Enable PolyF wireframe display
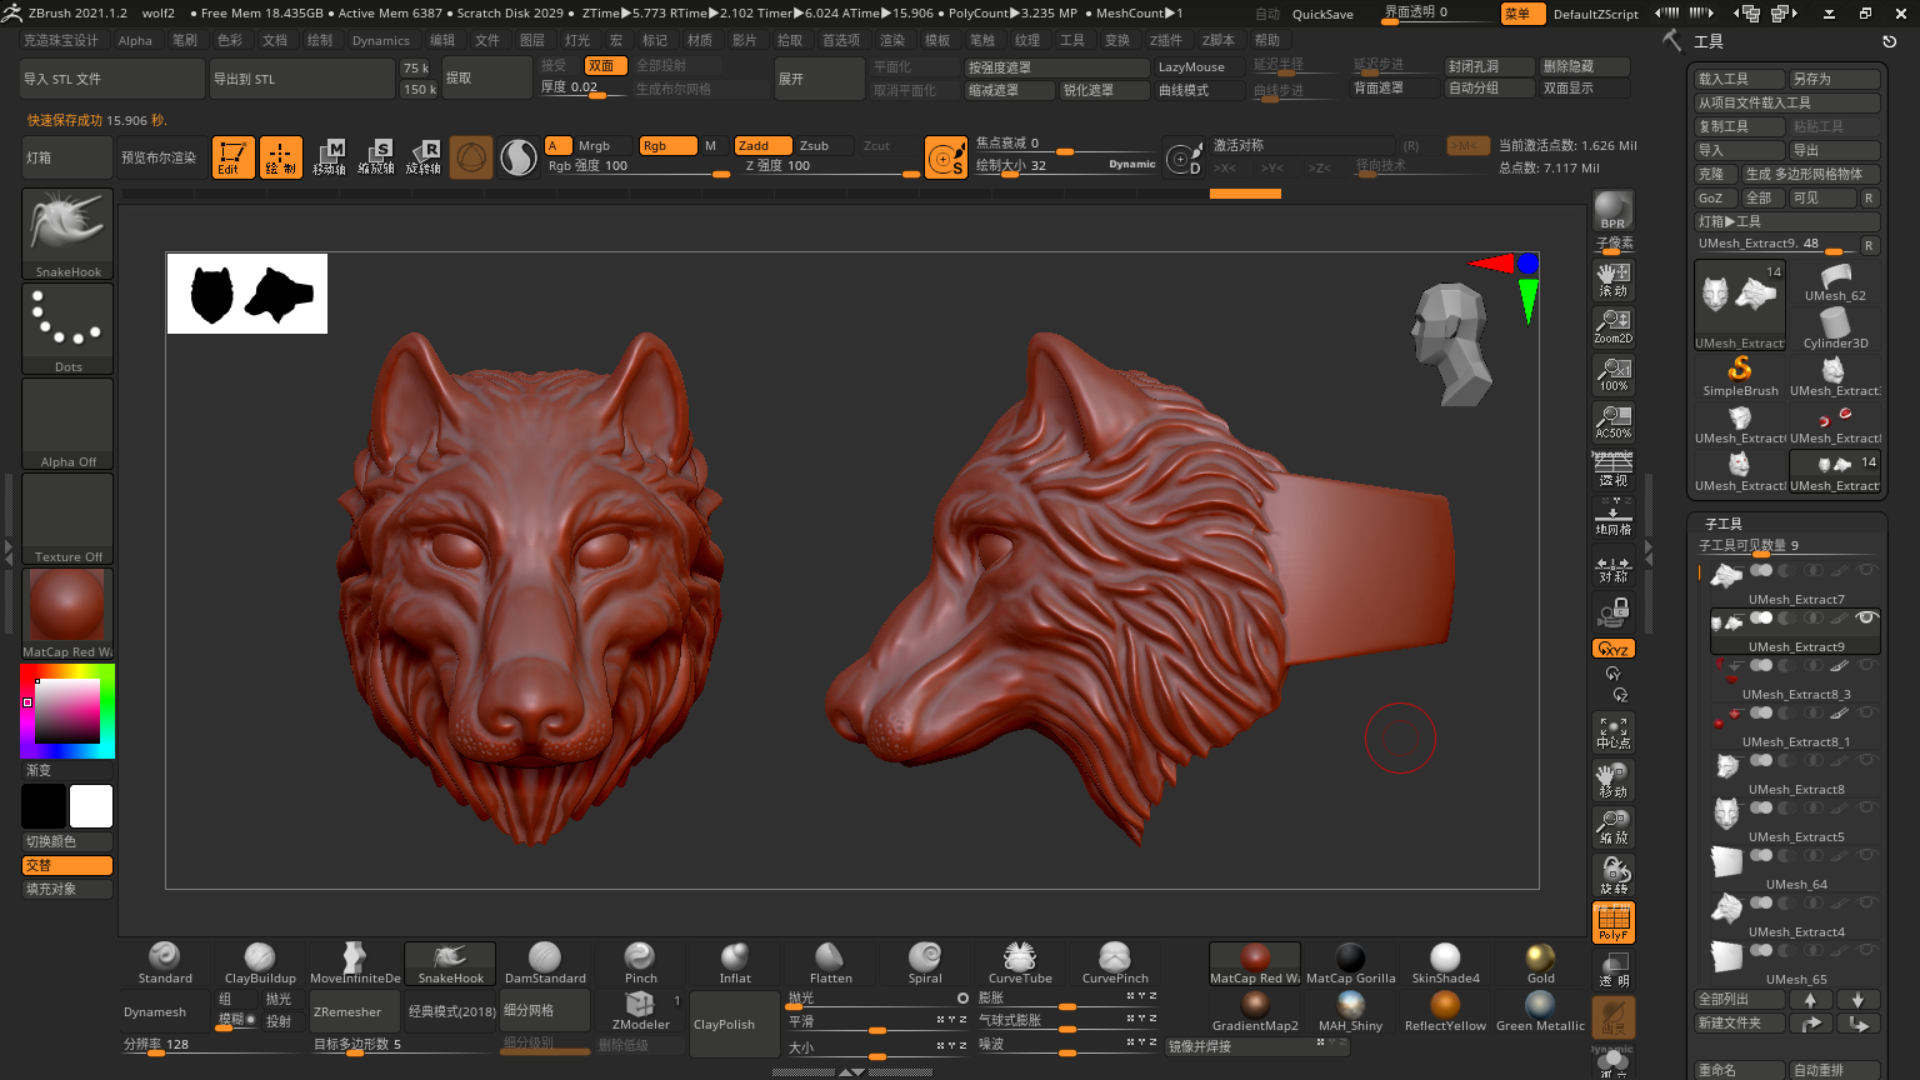 point(1612,922)
